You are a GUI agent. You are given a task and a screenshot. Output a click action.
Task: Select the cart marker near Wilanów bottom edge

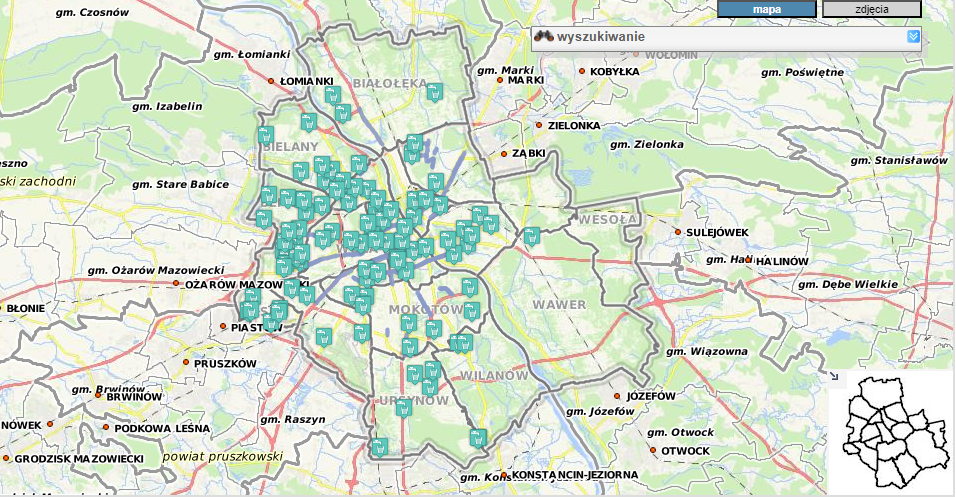[x=478, y=438]
